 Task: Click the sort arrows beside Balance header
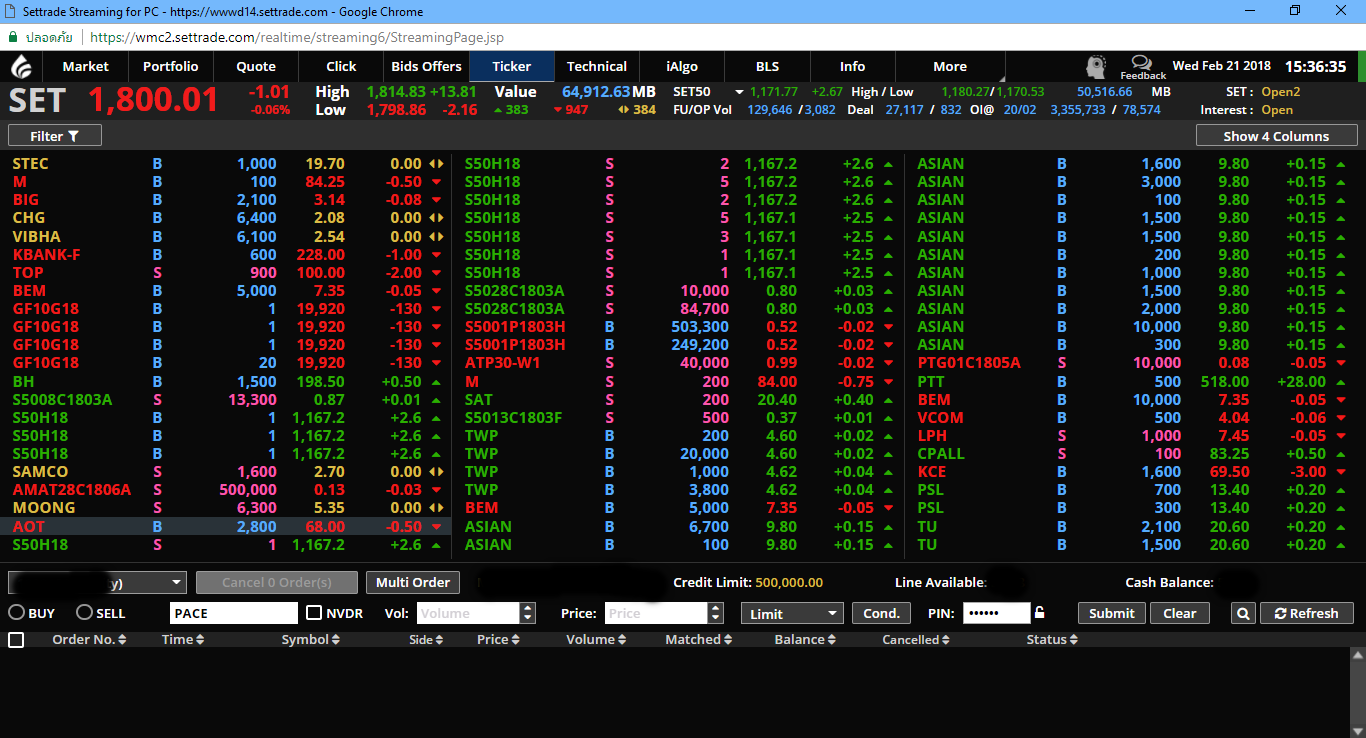tap(832, 640)
